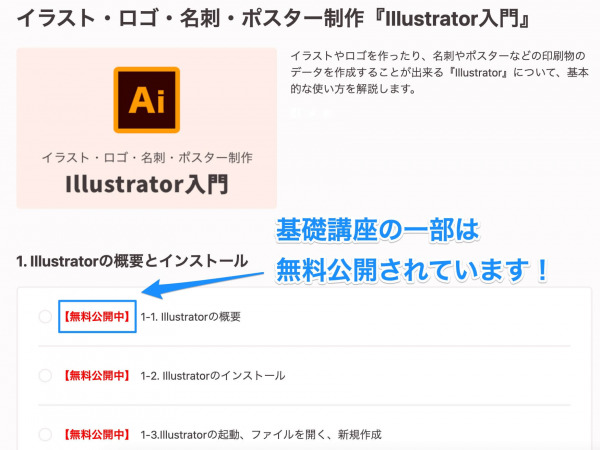600x450 pixels.
Task: Toggle completion circle for 1-2. Illustratorのインストール
Action: 45,375
